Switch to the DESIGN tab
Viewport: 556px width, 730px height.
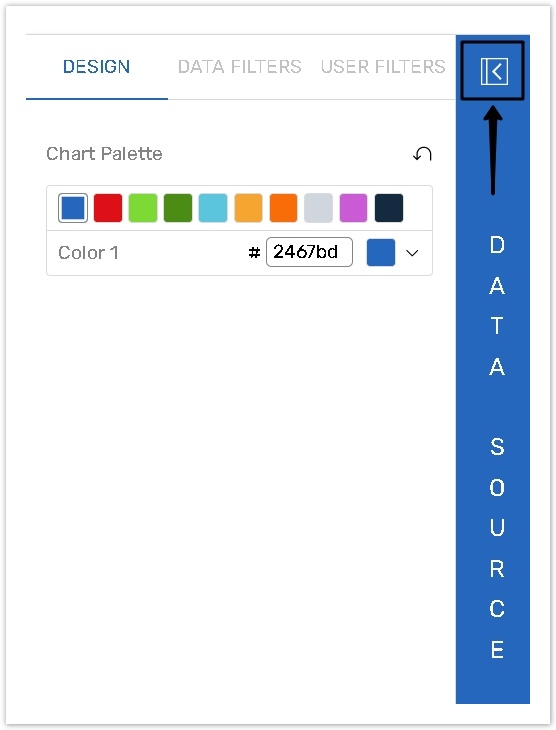click(x=96, y=67)
